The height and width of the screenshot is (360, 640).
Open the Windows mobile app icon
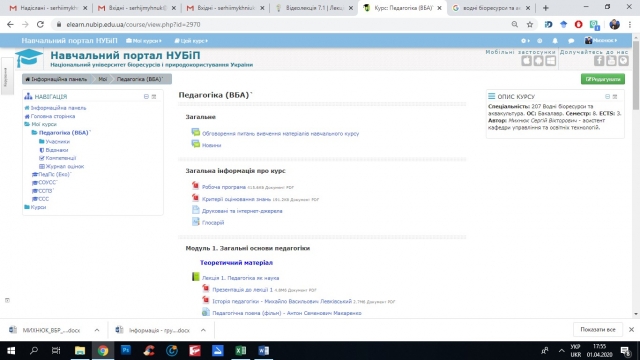point(551,61)
